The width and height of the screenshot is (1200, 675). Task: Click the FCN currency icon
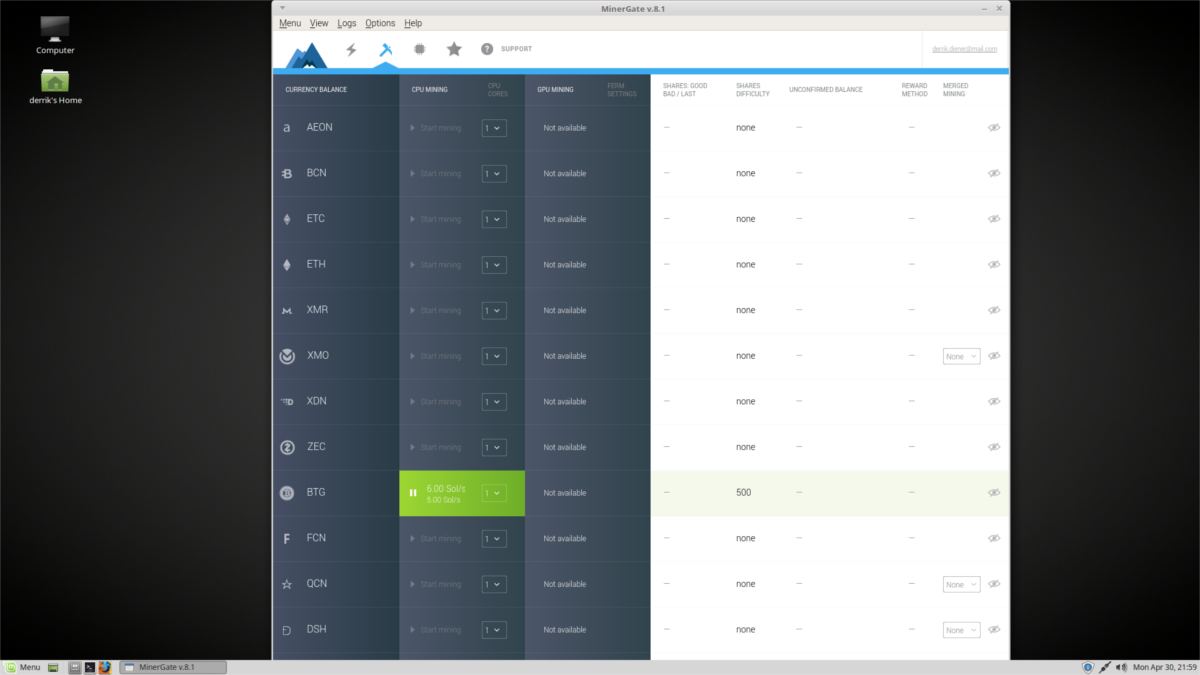point(287,539)
